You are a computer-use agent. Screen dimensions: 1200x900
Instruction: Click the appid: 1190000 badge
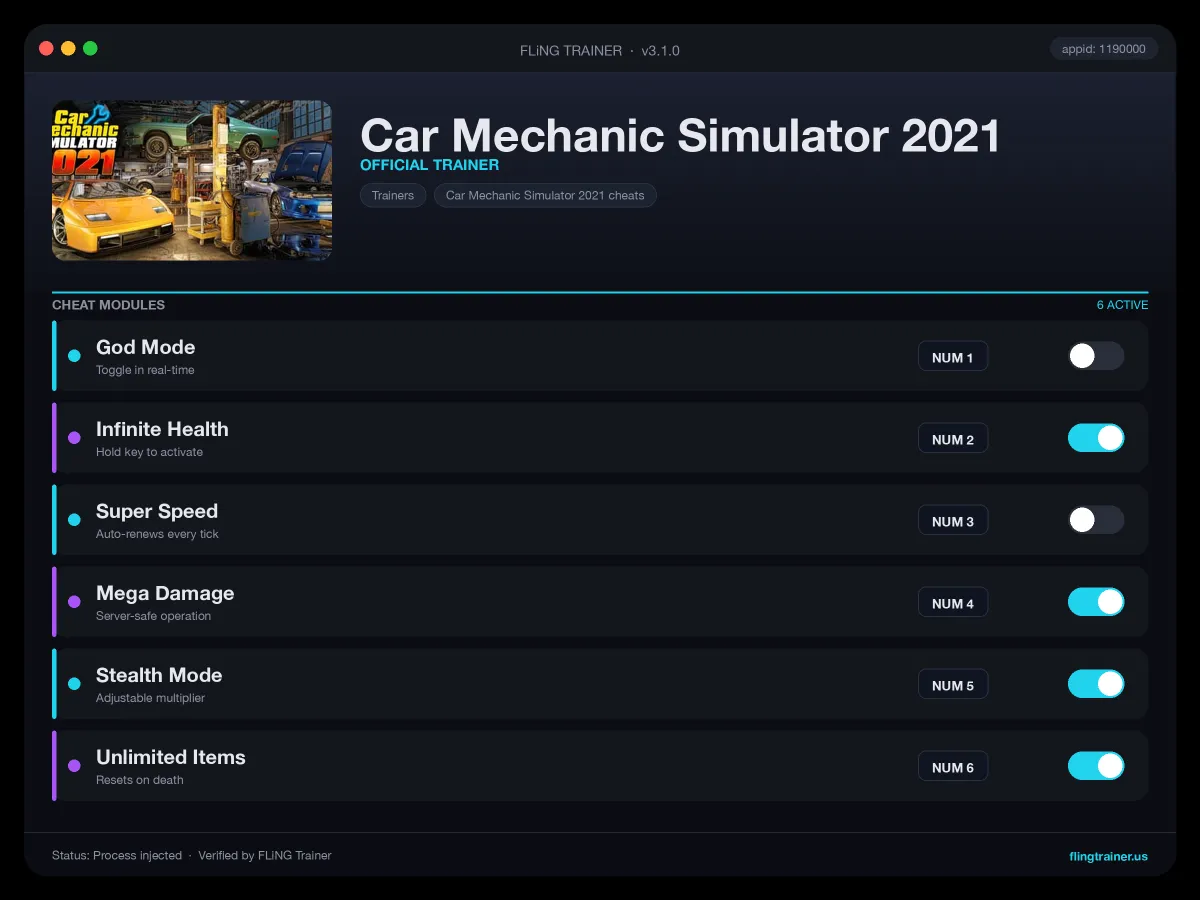[x=1104, y=49]
